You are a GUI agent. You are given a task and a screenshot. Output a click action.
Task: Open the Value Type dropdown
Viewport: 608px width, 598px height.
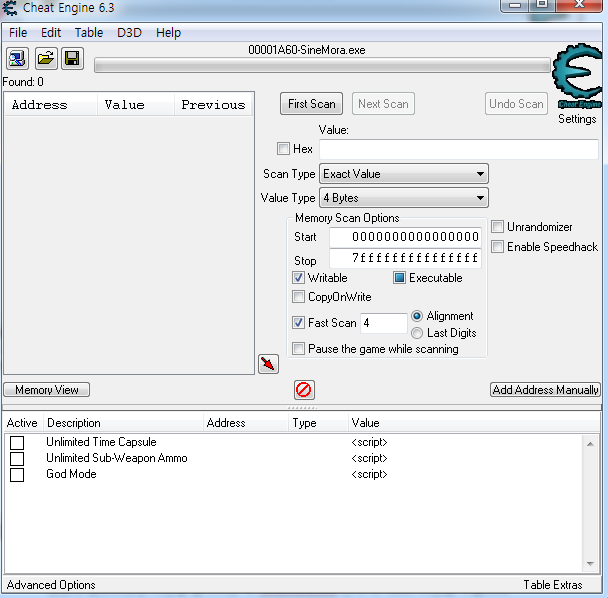404,198
